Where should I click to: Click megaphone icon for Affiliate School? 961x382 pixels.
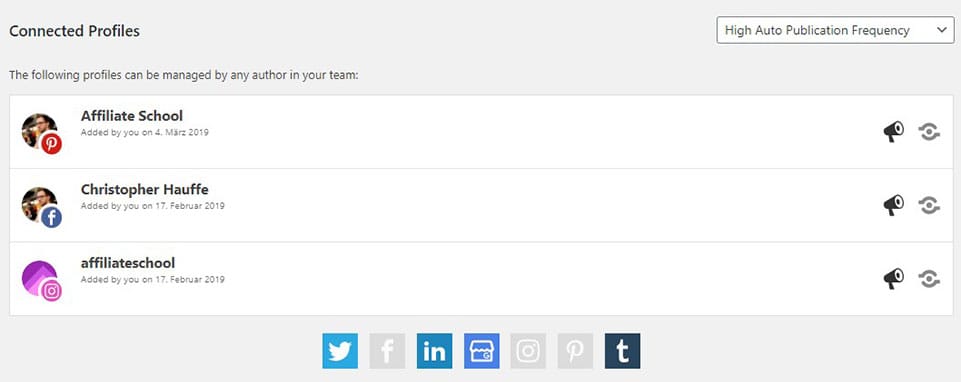[894, 131]
